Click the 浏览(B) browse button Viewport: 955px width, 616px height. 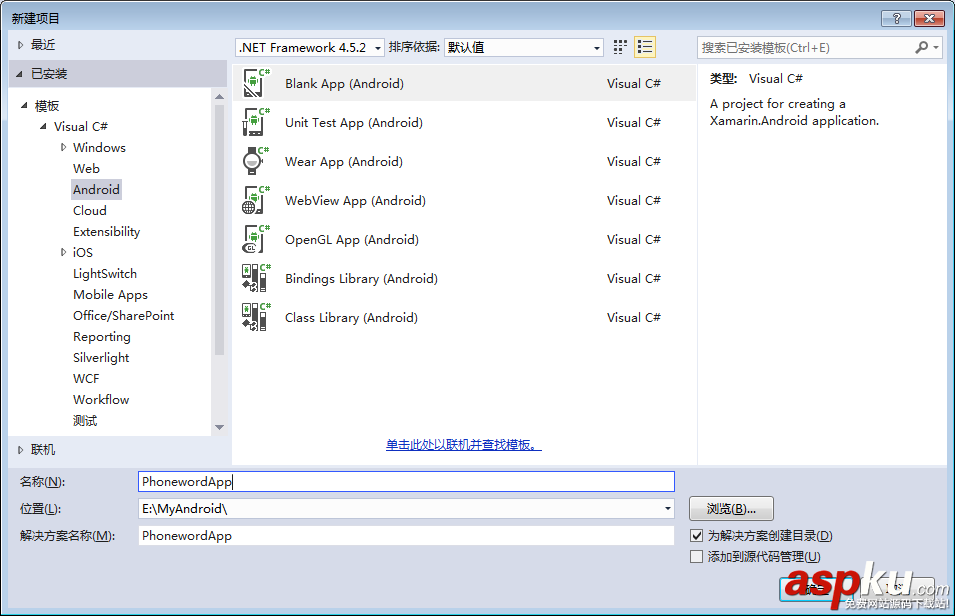pyautogui.click(x=731, y=509)
